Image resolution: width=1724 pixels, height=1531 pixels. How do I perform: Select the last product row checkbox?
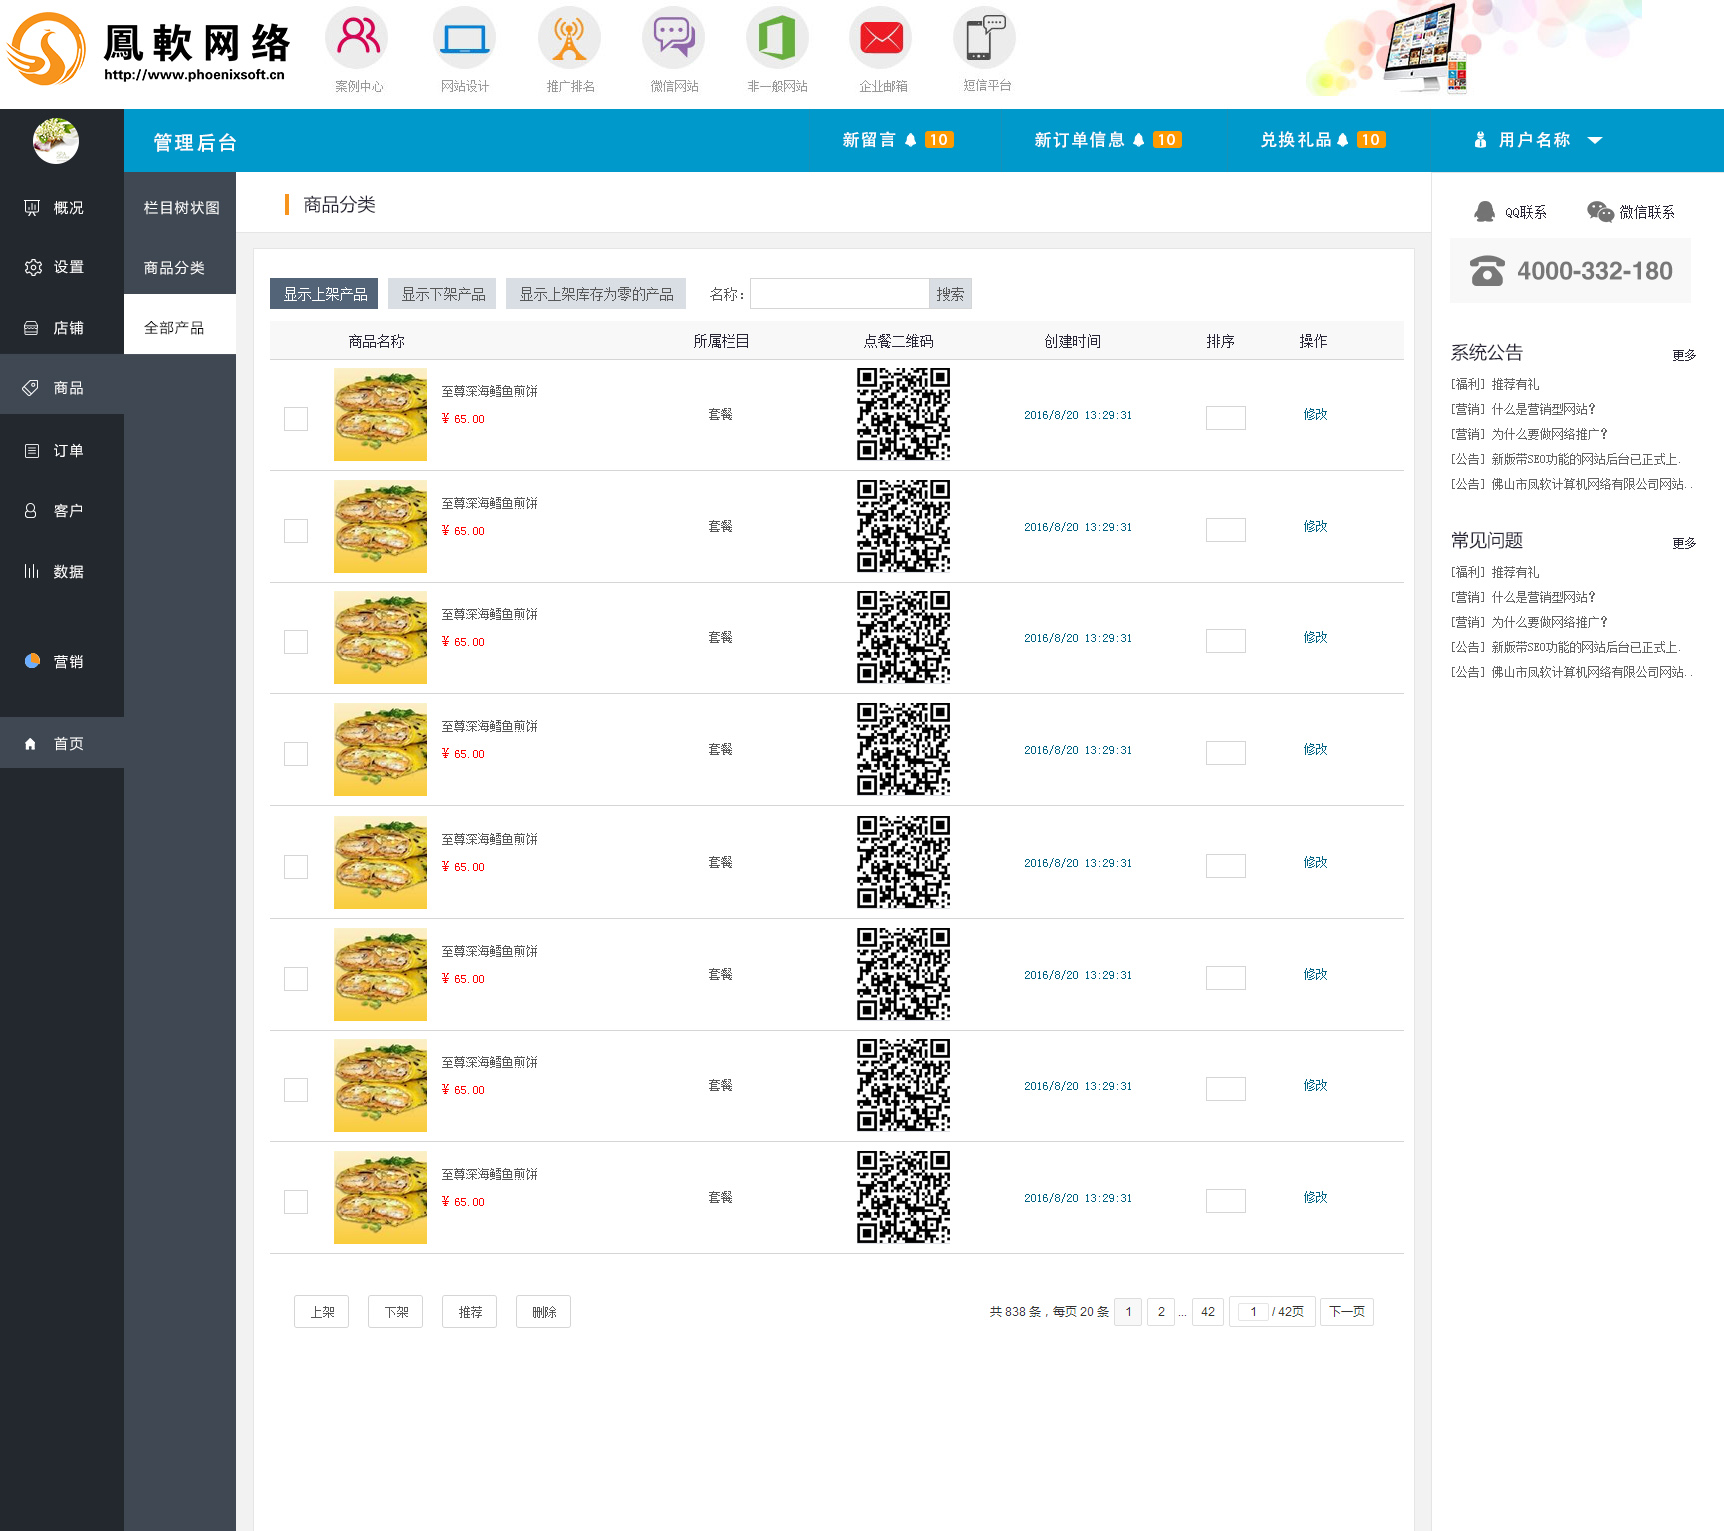coord(296,1202)
